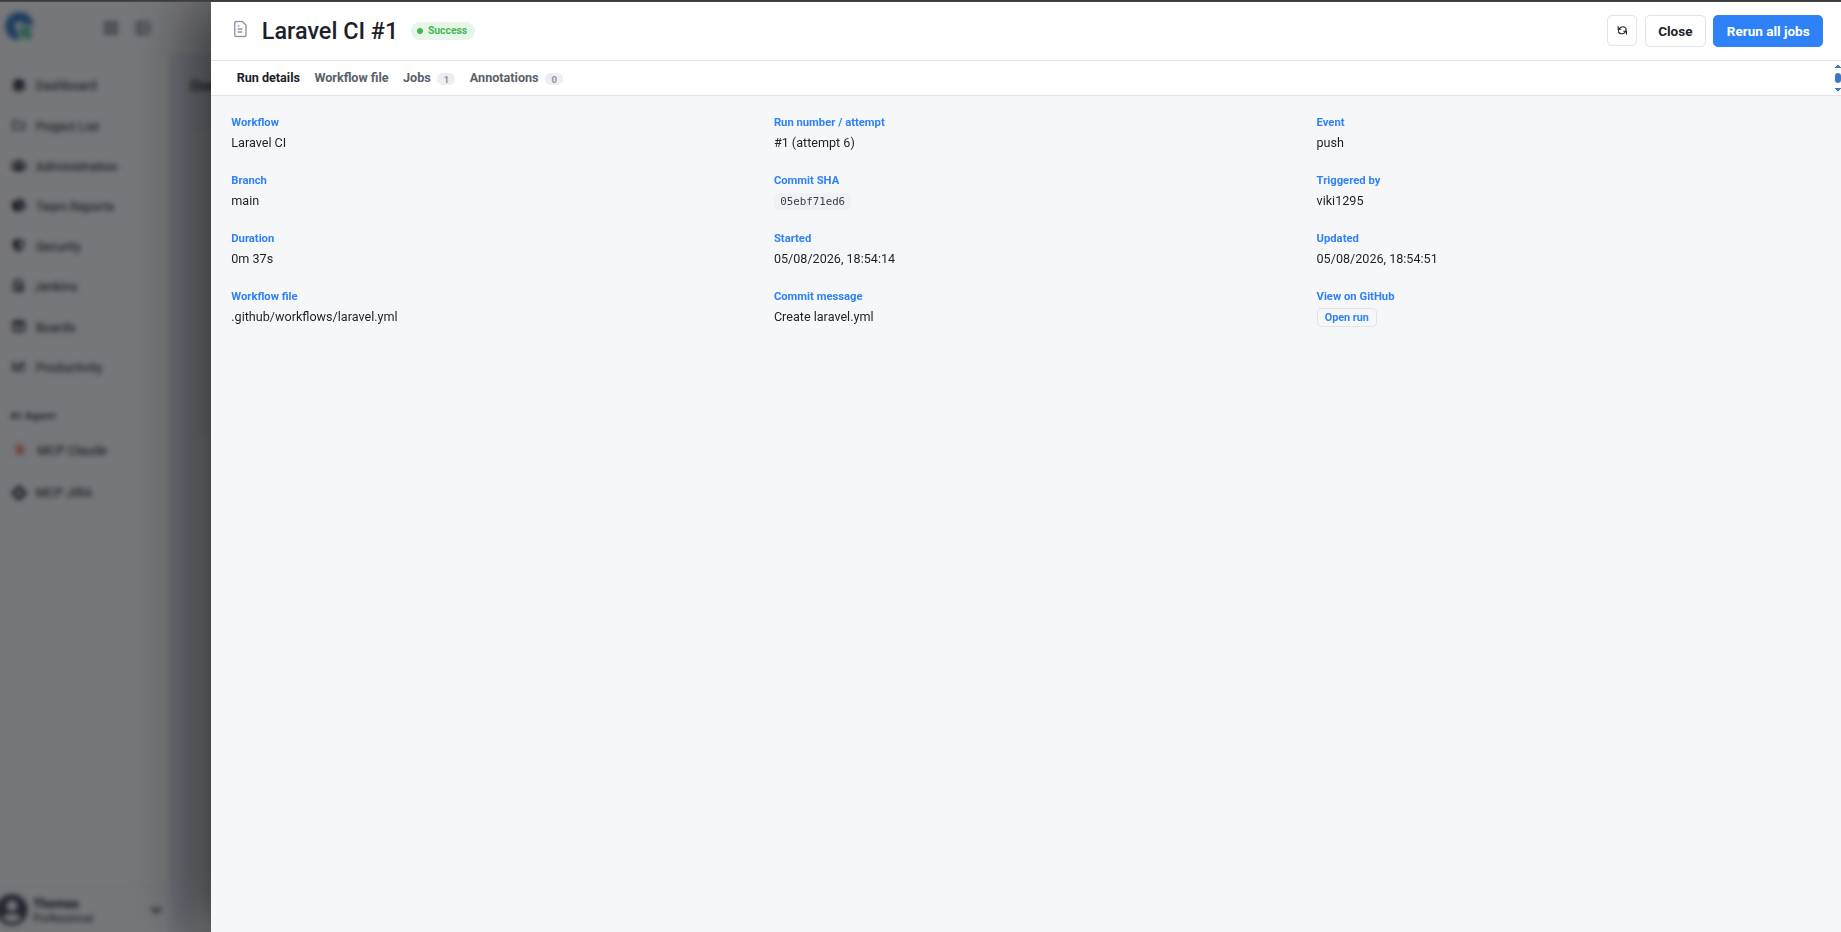The height and width of the screenshot is (932, 1841).
Task: Select Security in the background sidebar
Action: click(x=58, y=246)
